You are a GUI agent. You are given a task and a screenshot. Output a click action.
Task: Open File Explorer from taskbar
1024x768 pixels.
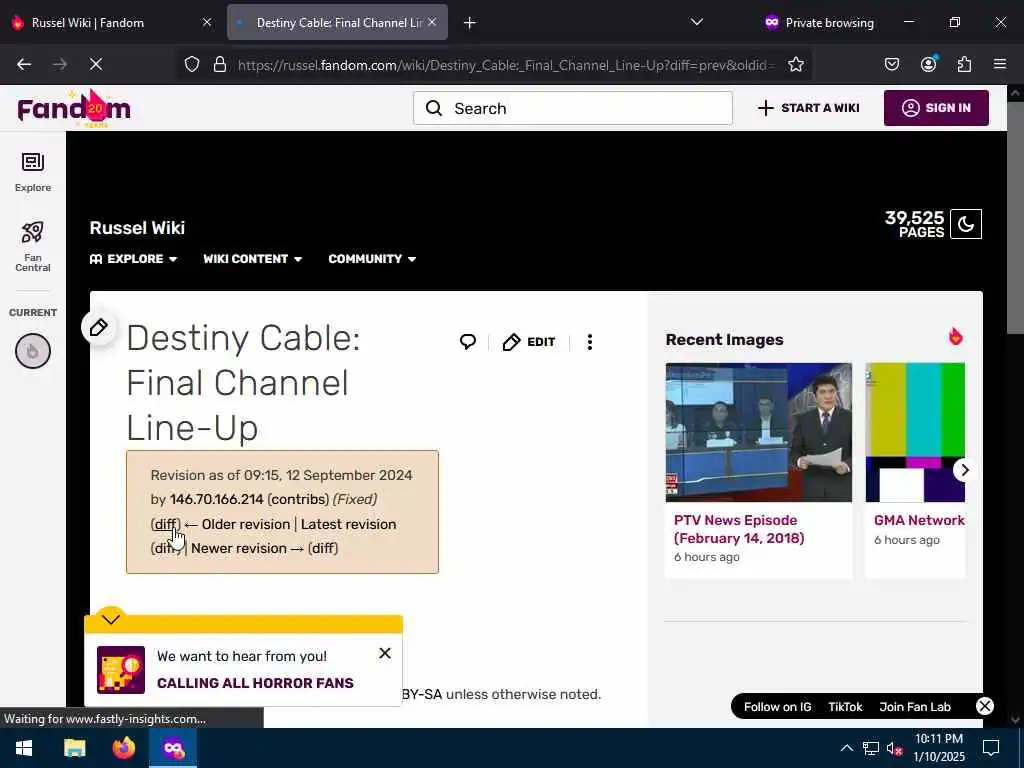(74, 748)
